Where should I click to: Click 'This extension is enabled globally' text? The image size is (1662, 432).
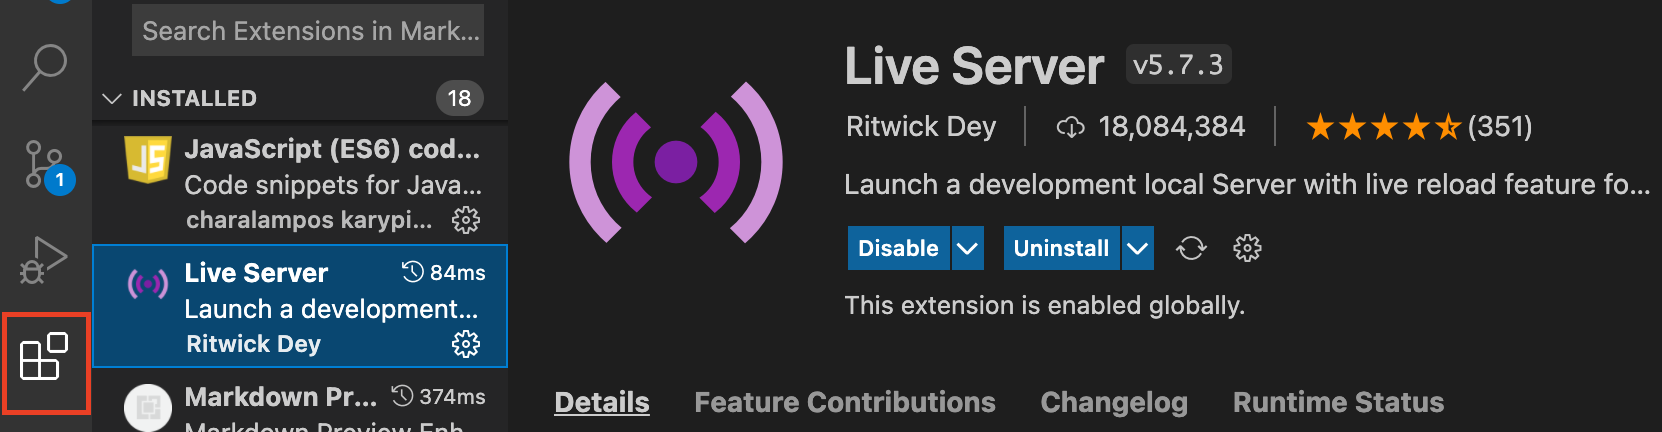pyautogui.click(x=1045, y=305)
